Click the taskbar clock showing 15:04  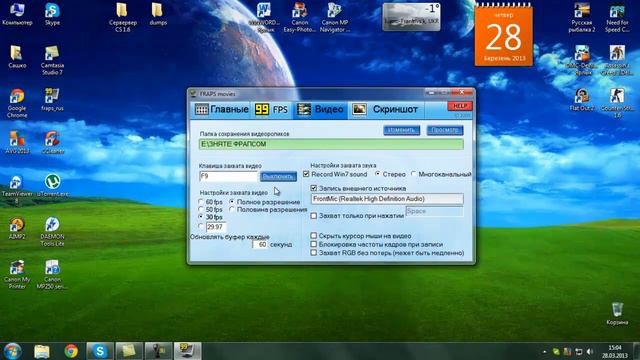[x=615, y=351]
